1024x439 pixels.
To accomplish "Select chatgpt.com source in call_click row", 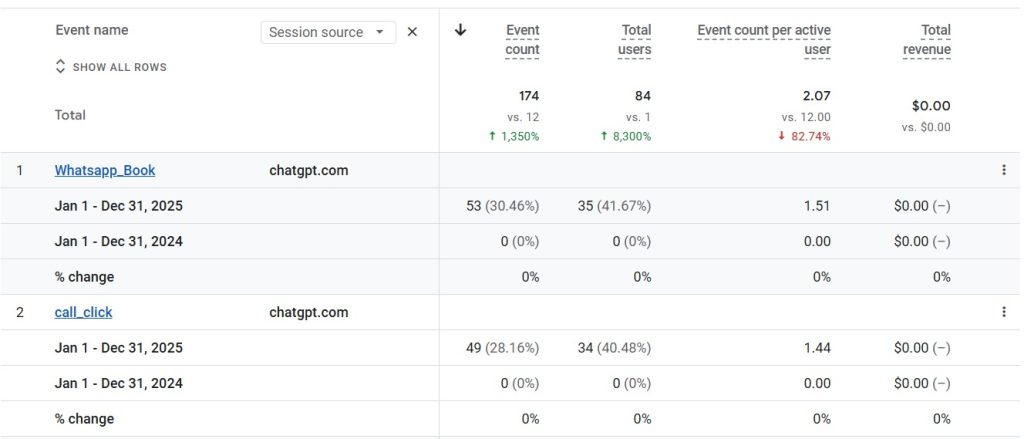I will [x=308, y=312].
